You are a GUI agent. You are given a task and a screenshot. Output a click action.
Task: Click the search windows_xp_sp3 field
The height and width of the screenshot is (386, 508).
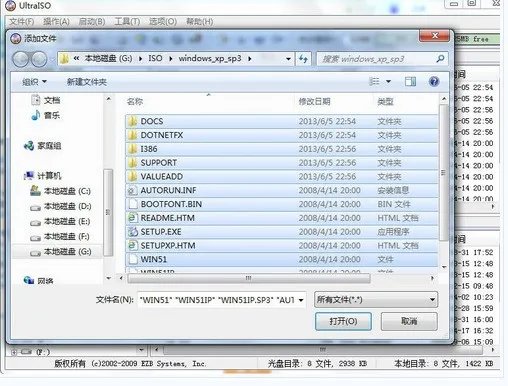(x=382, y=59)
